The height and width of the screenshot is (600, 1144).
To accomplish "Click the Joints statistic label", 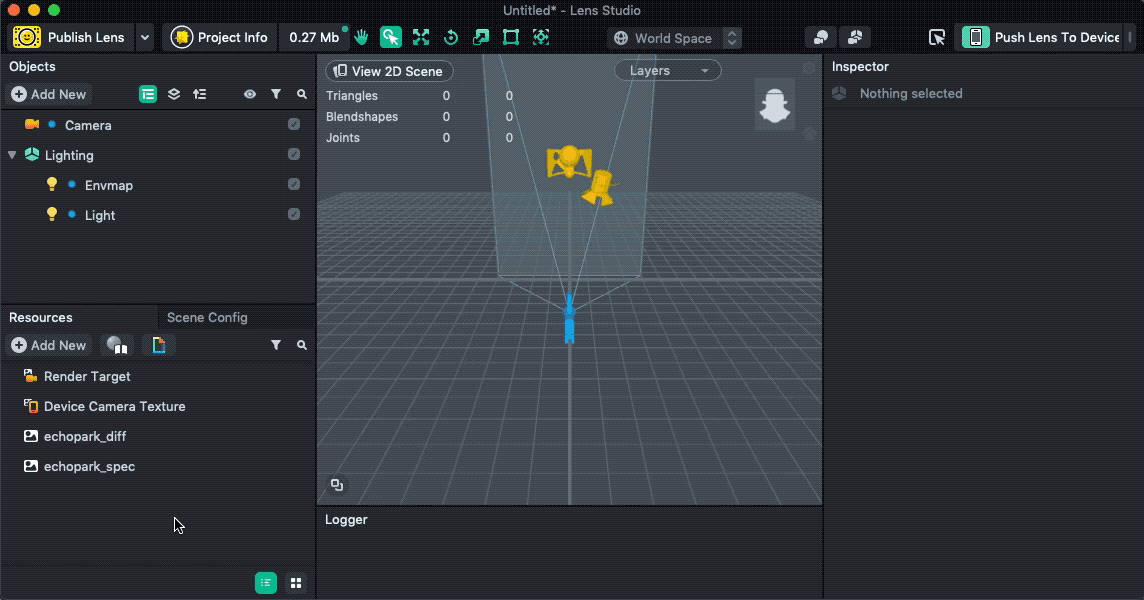I will [x=342, y=138].
